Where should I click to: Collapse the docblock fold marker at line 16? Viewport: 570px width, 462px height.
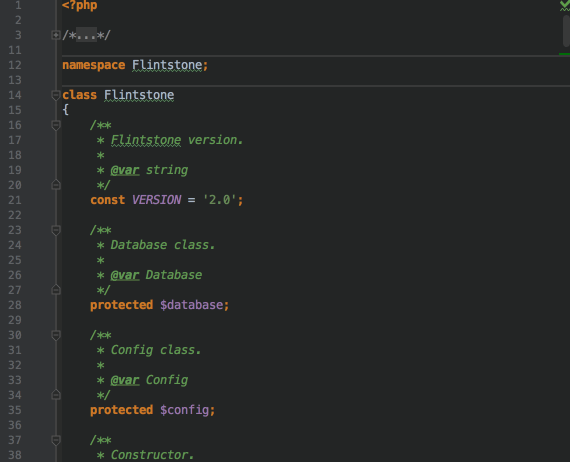coord(56,125)
